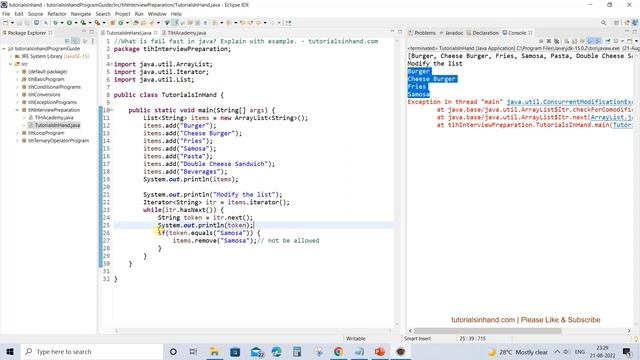
Task: Select the TutorialsInHand.java editor tab
Action: (x=129, y=33)
